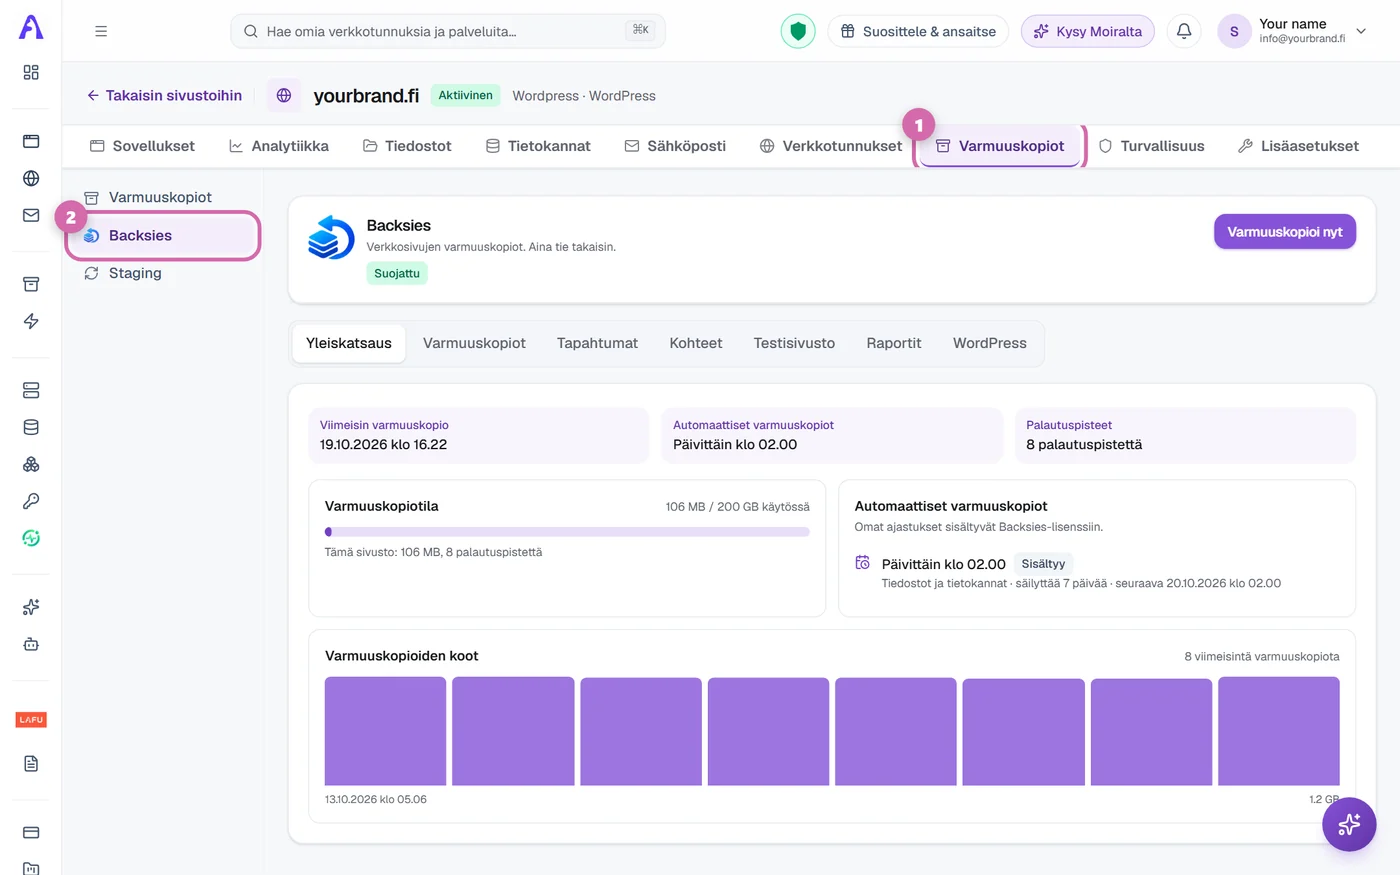
Task: Open the floating AI sparkle button
Action: [x=1349, y=824]
